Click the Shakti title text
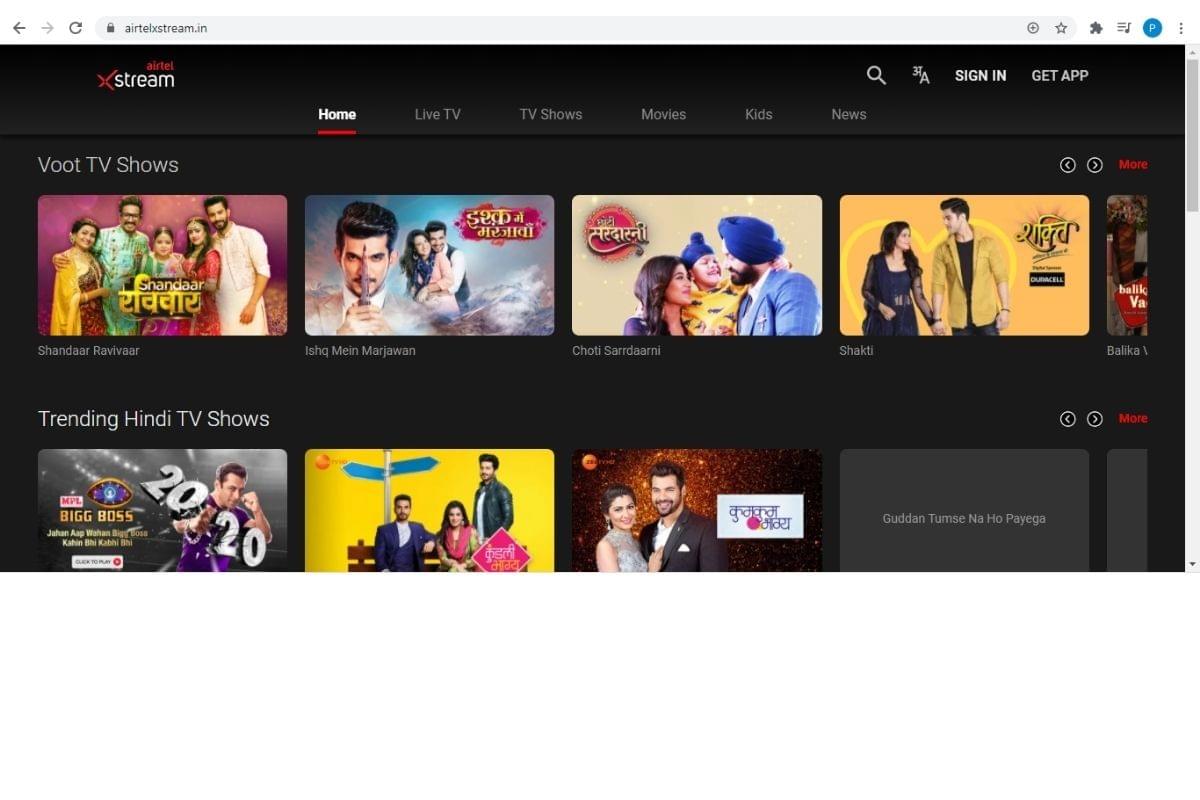1200x800 pixels. click(x=856, y=351)
